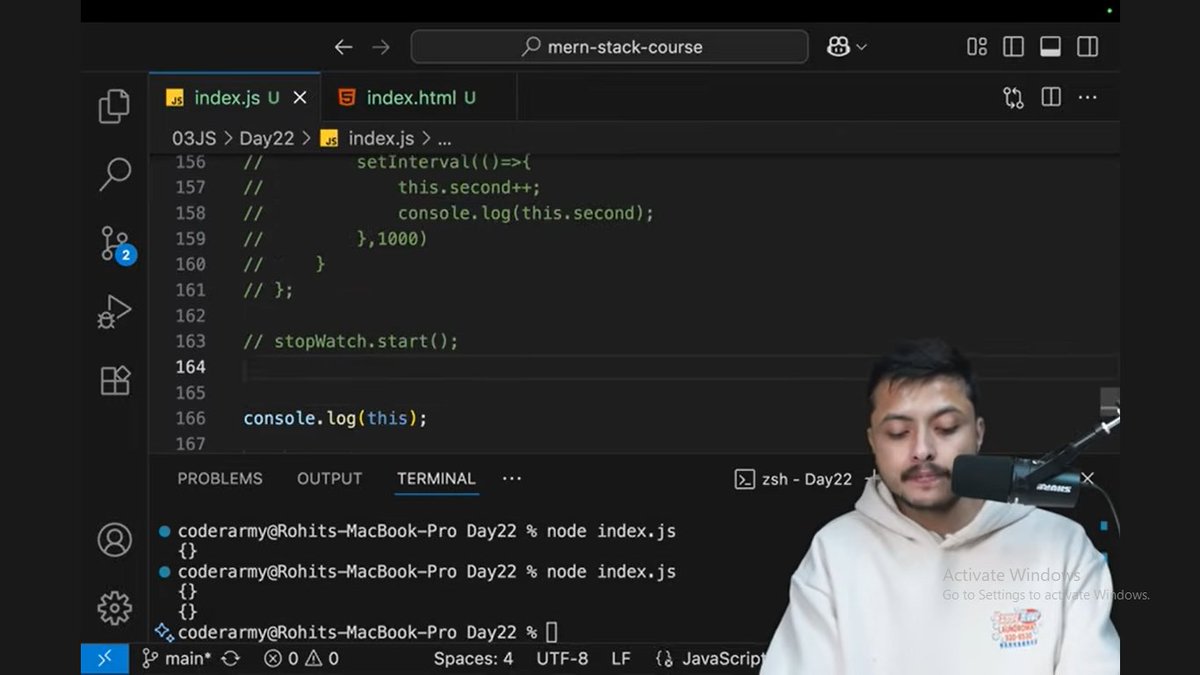The width and height of the screenshot is (1200, 675).
Task: Open more panel tabs ellipsis
Action: click(x=512, y=479)
